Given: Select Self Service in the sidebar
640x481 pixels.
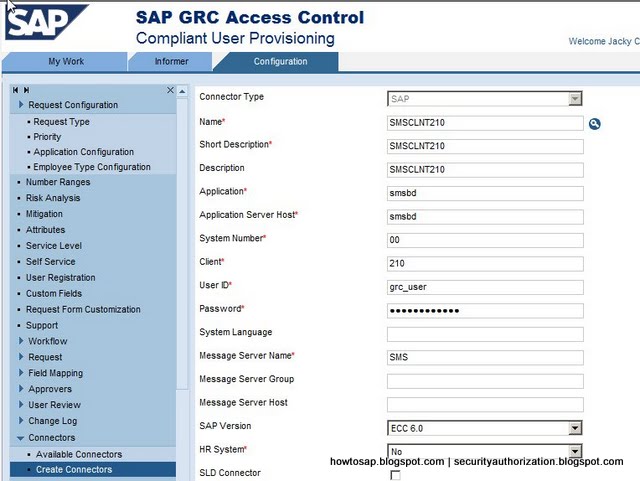Looking at the screenshot, I should tap(51, 262).
